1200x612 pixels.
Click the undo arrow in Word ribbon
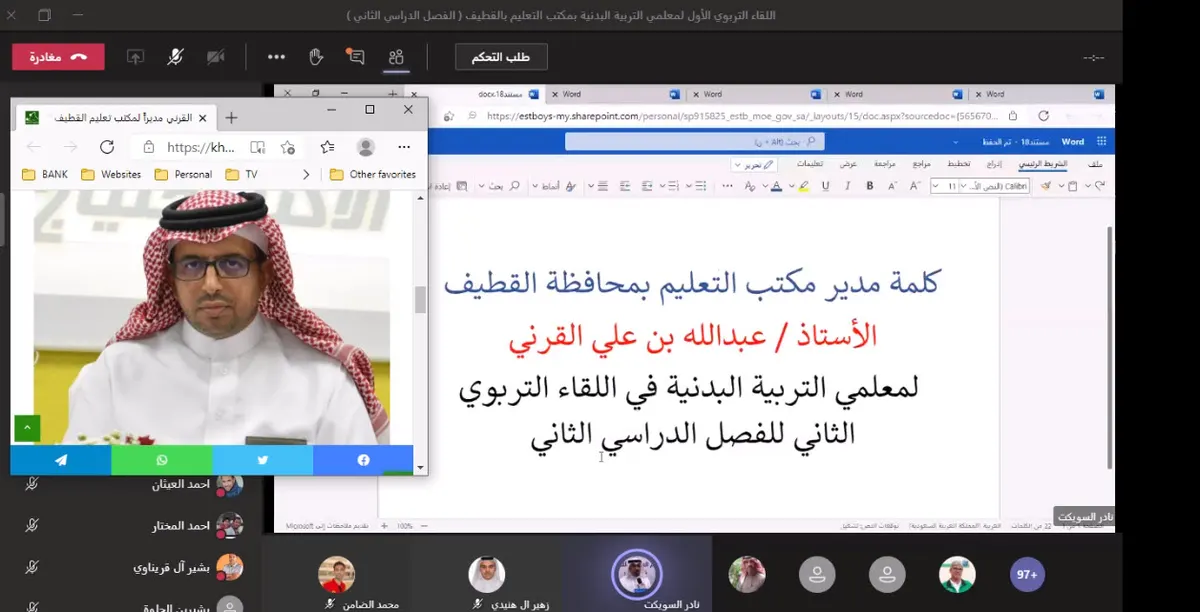[x=1100, y=186]
